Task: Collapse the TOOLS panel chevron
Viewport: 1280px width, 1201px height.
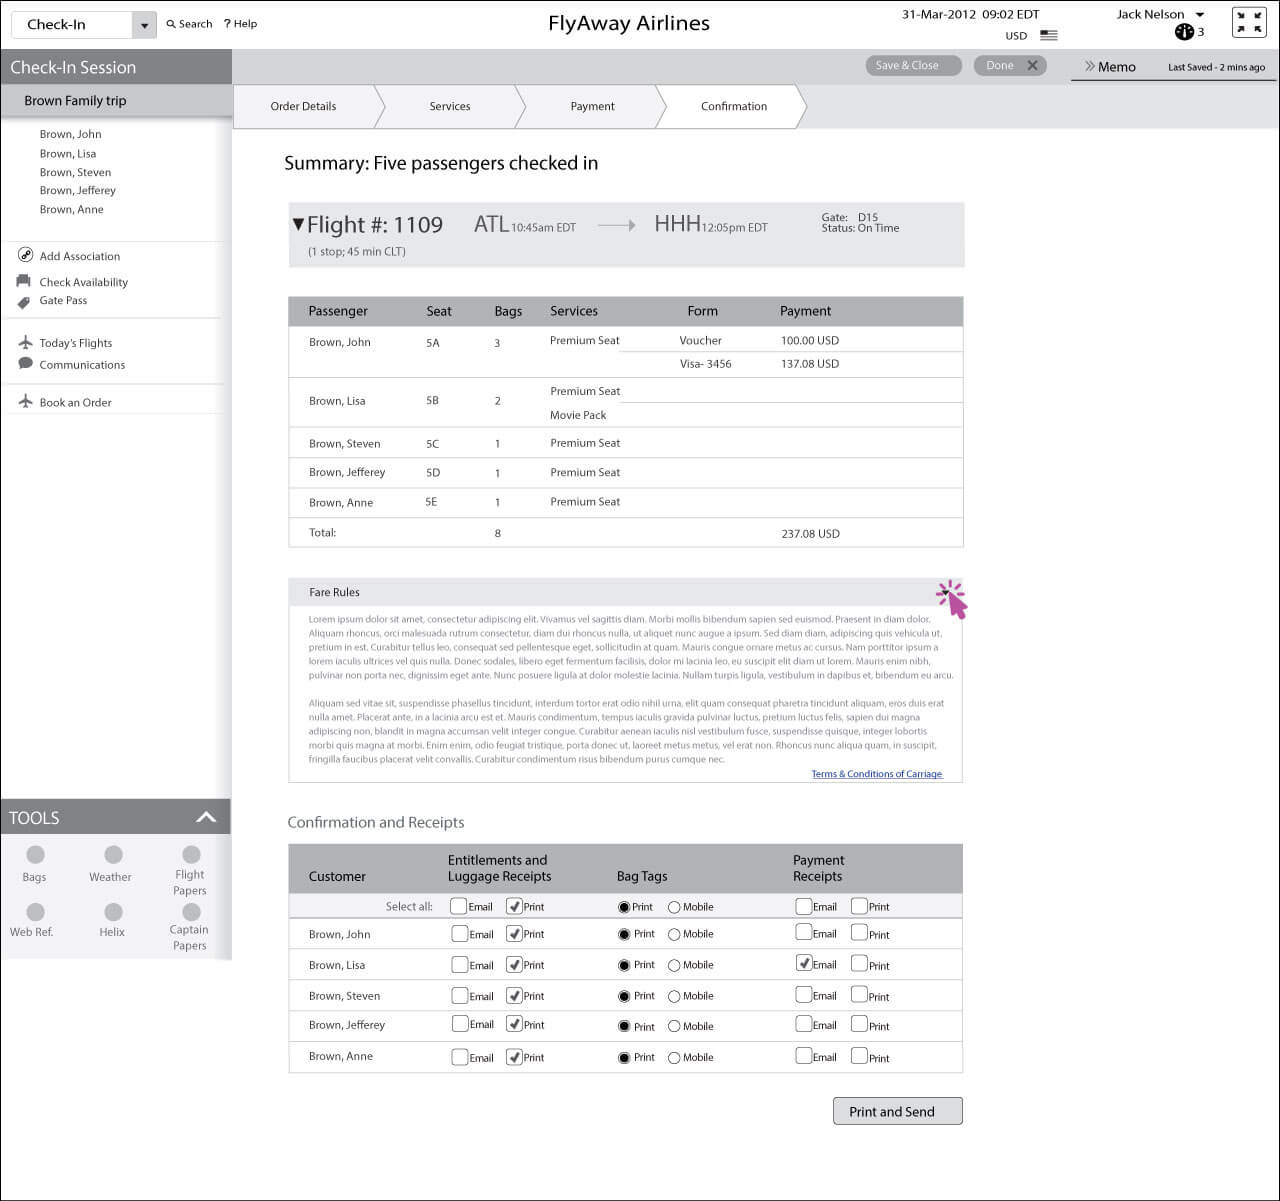Action: pyautogui.click(x=206, y=817)
